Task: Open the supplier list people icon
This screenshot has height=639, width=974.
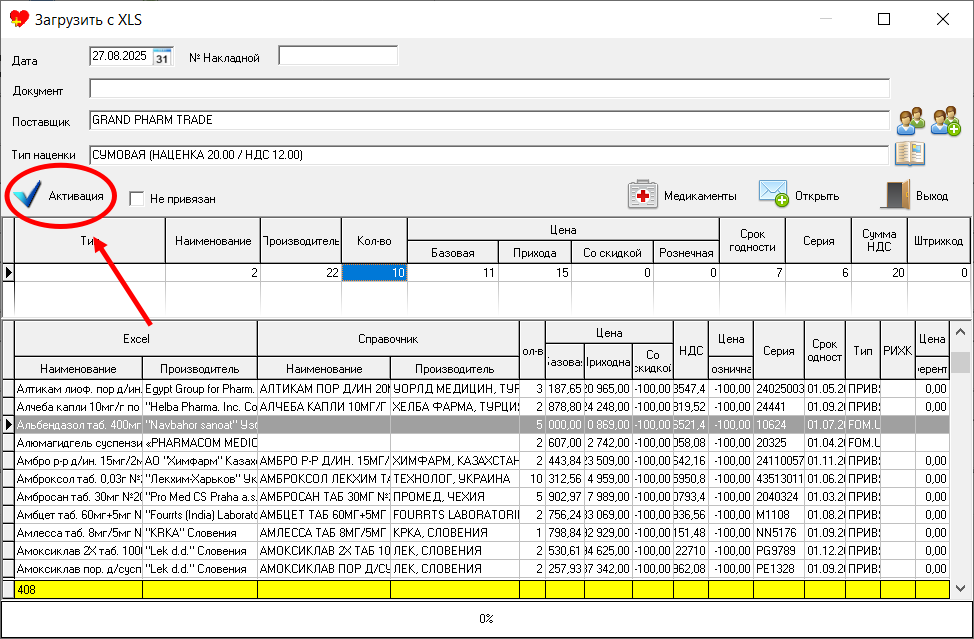Action: [910, 122]
